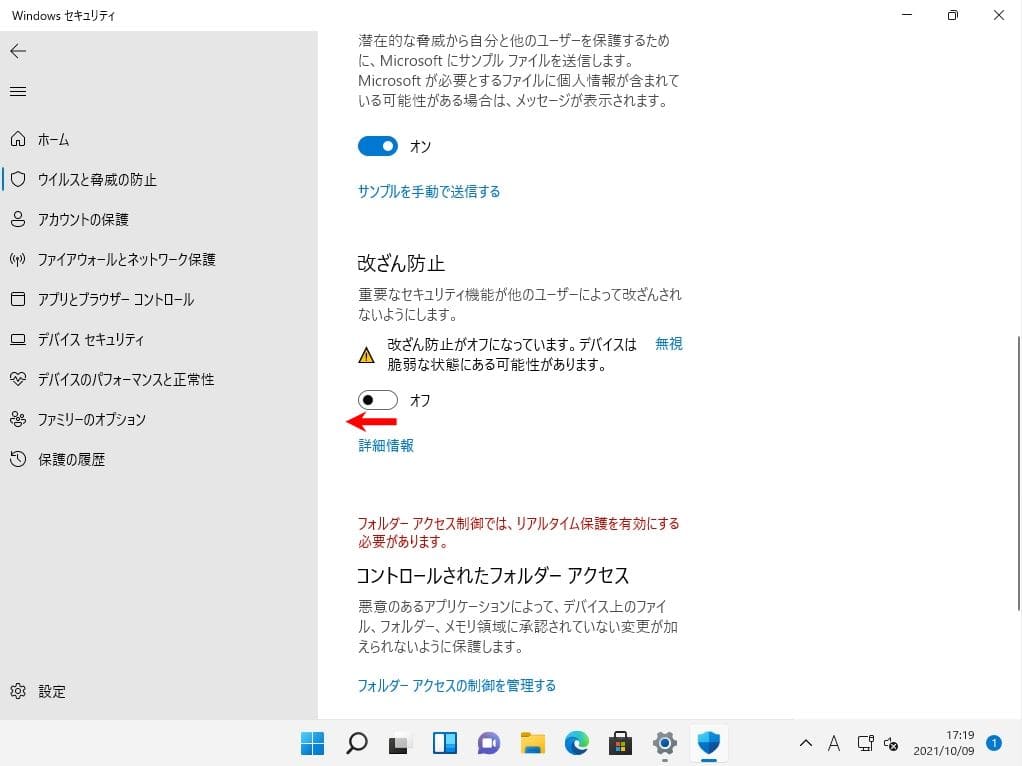Open アプリとブラウザー コントロール page
The height and width of the screenshot is (766, 1022).
click(x=115, y=299)
